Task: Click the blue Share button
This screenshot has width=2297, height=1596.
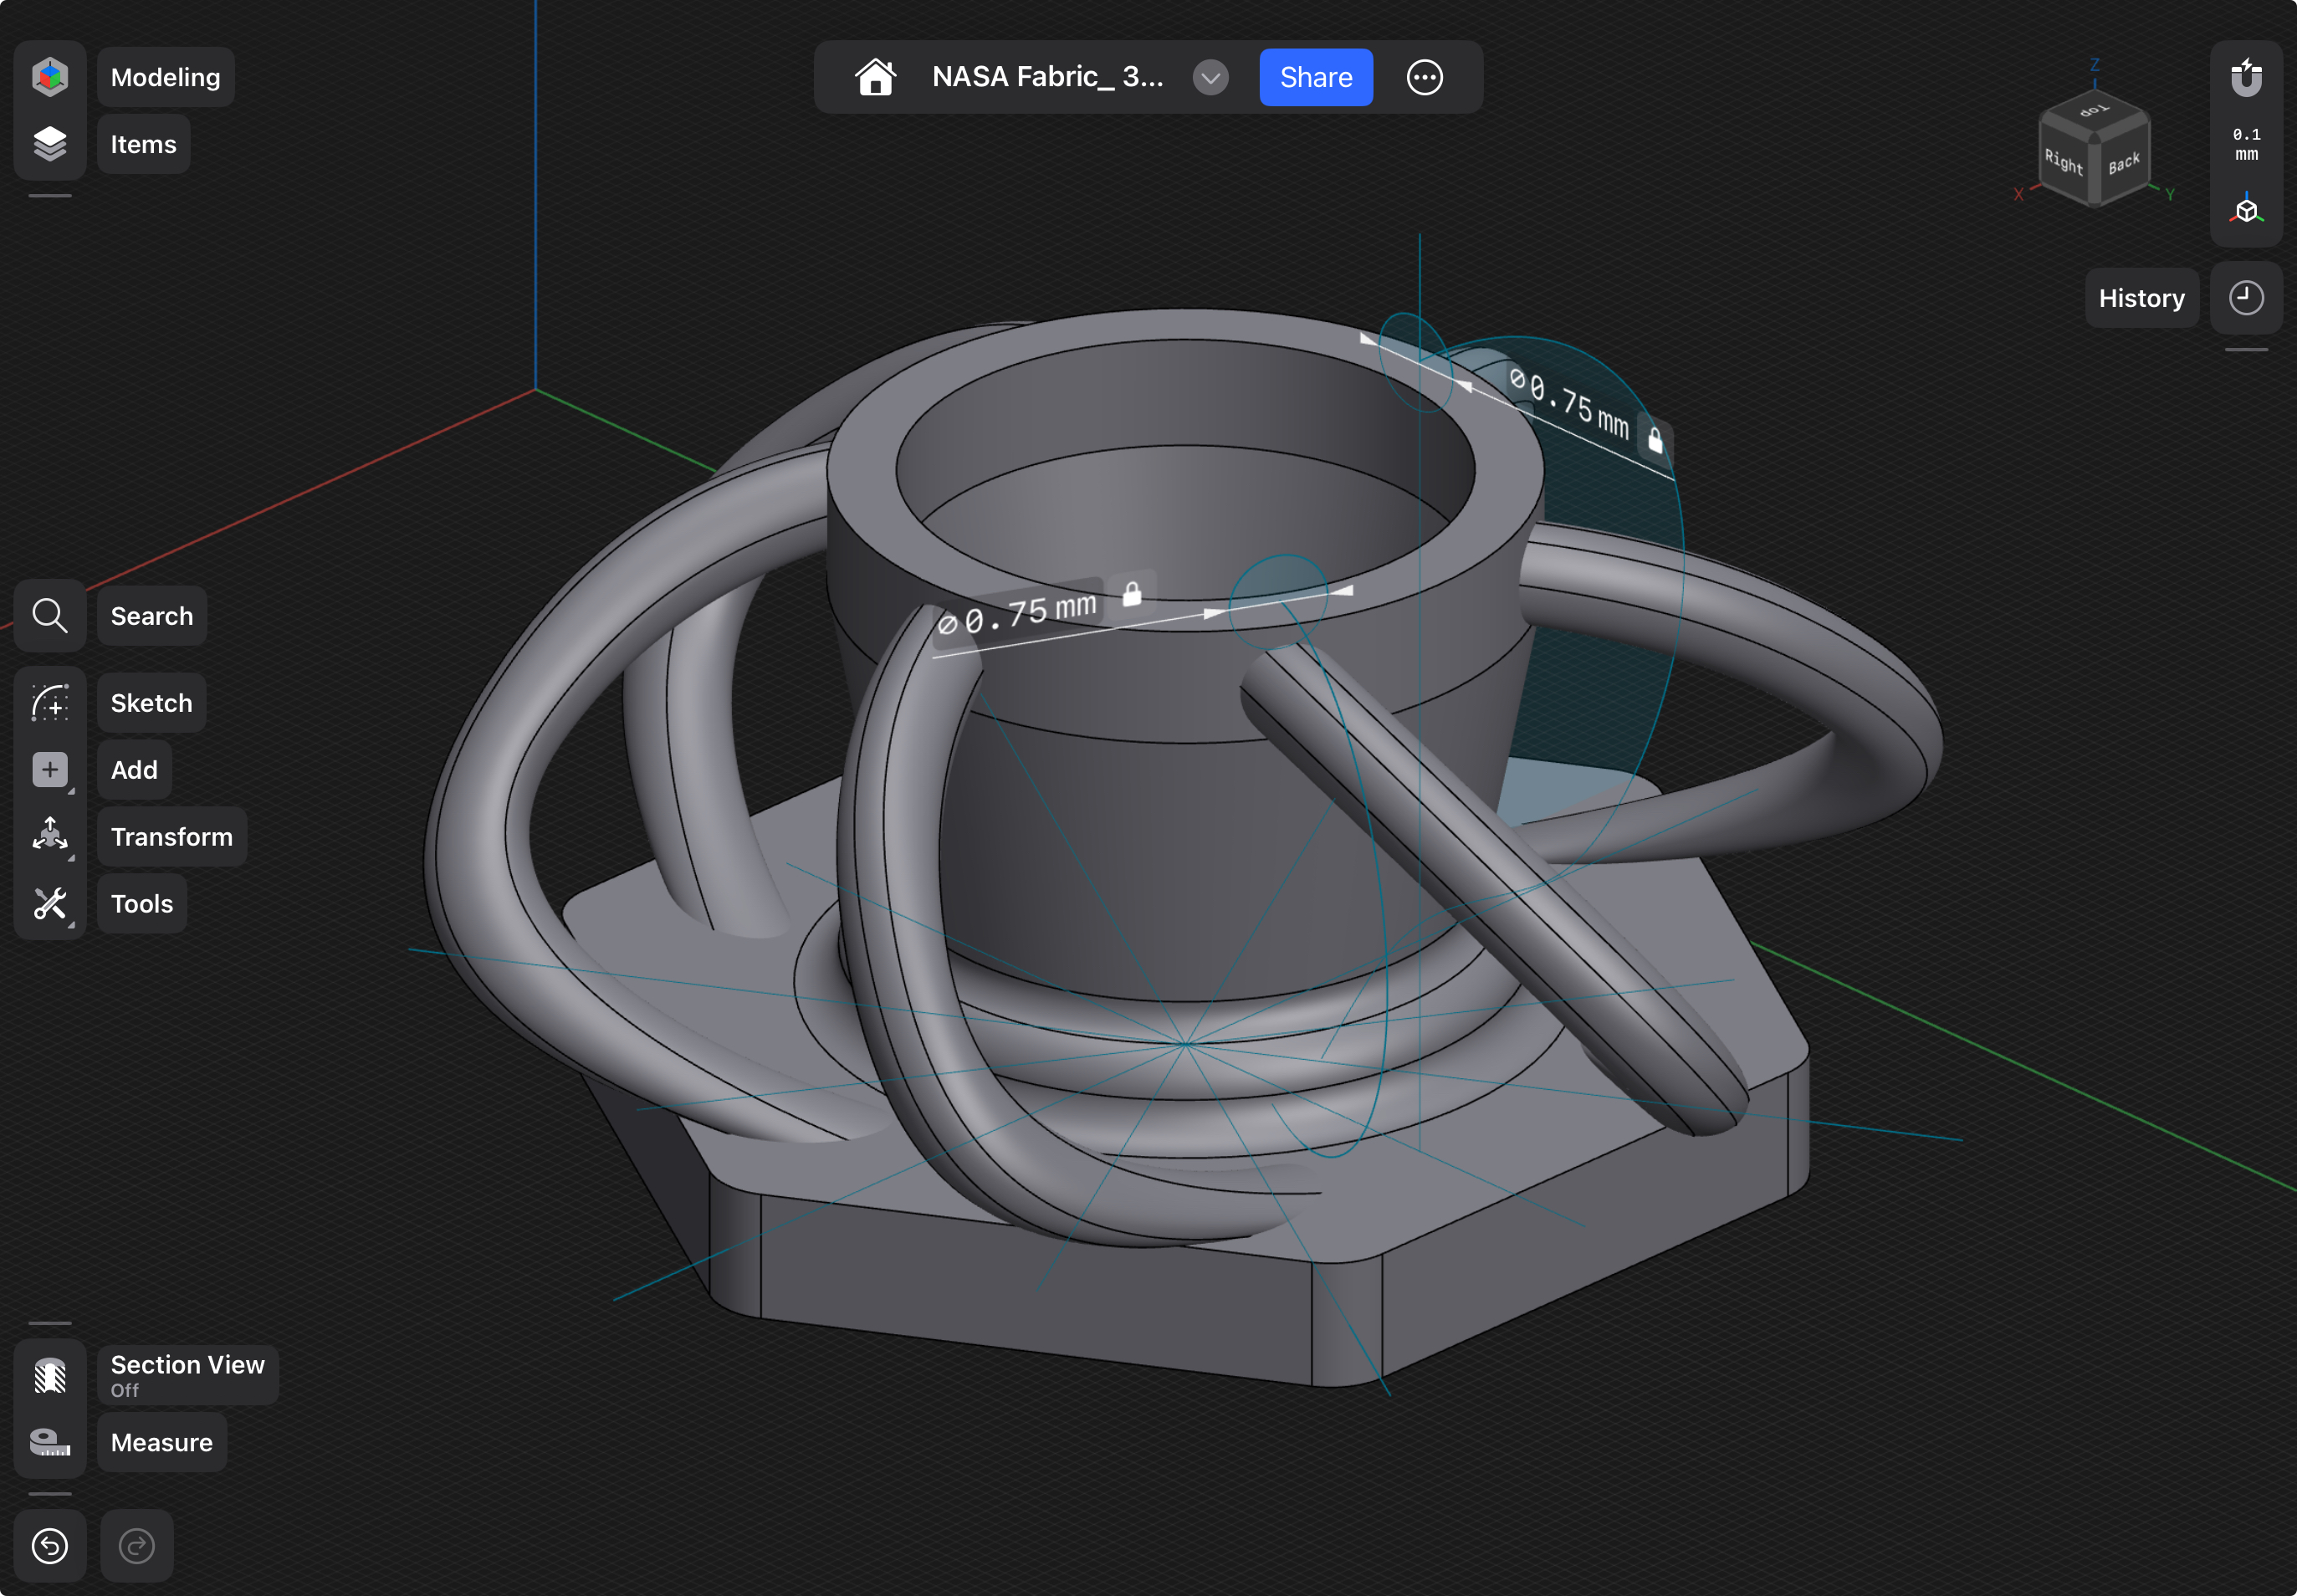Action: (1315, 77)
